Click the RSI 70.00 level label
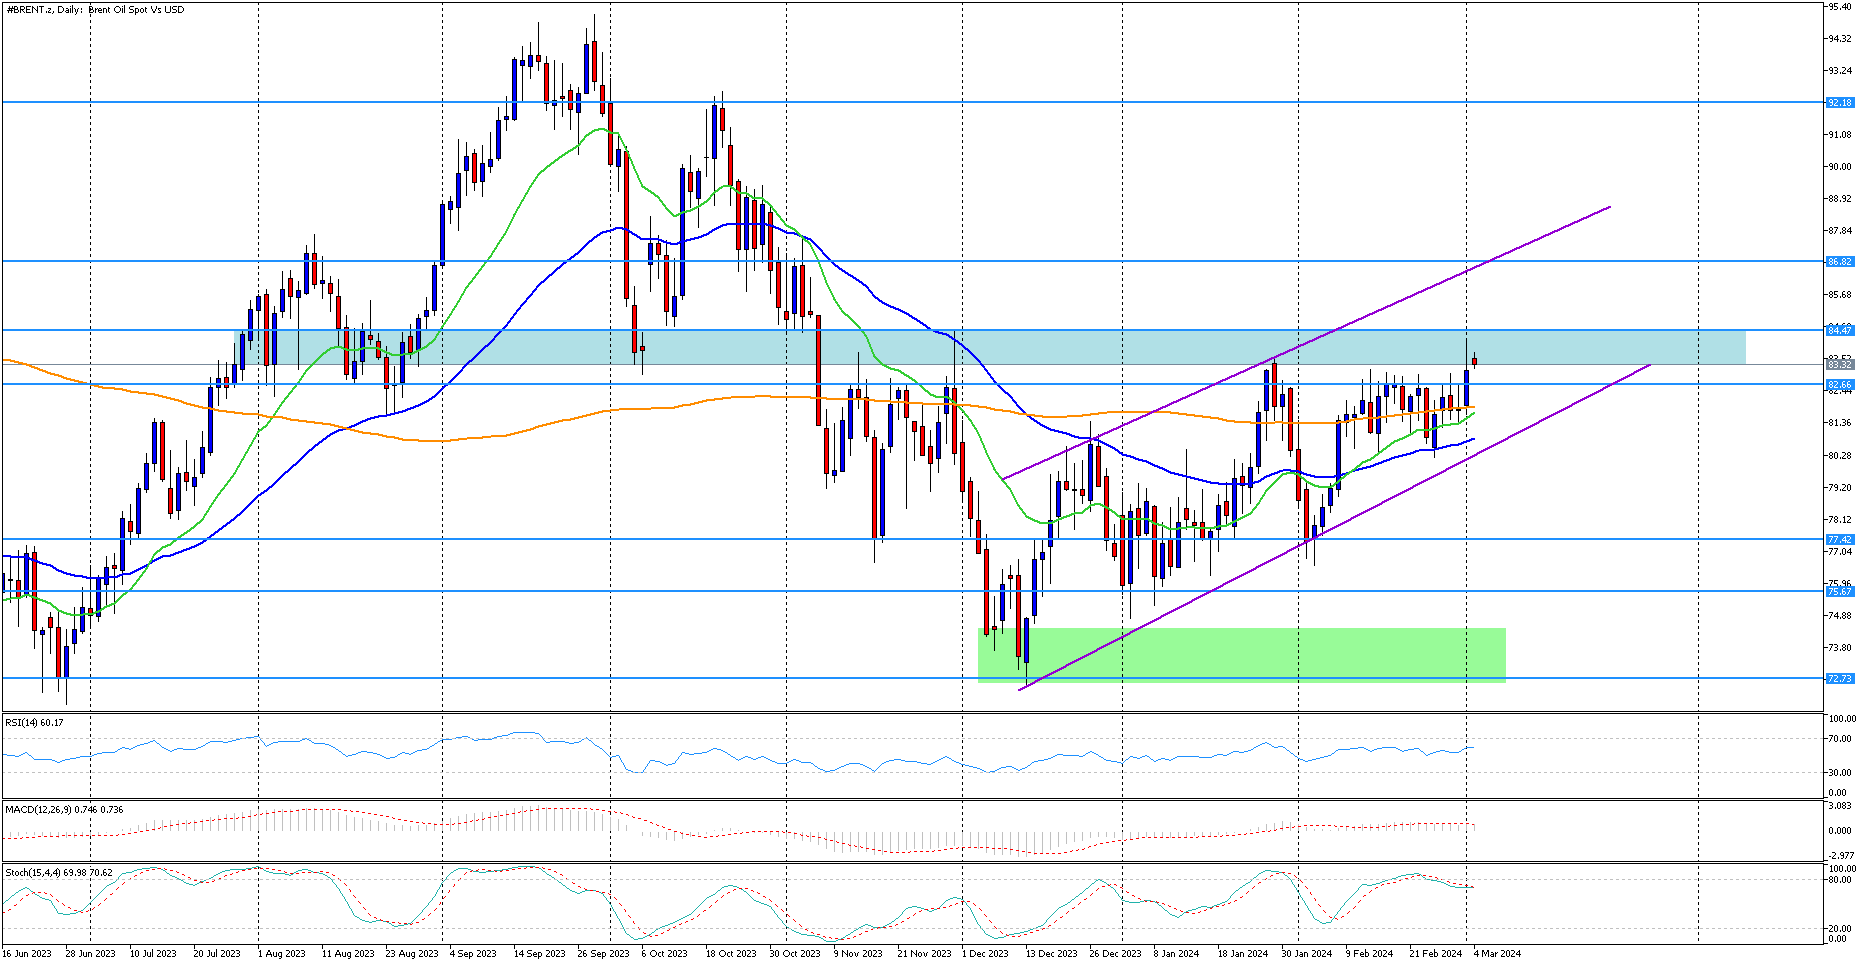Screen dimensions: 1866x965 1840,739
